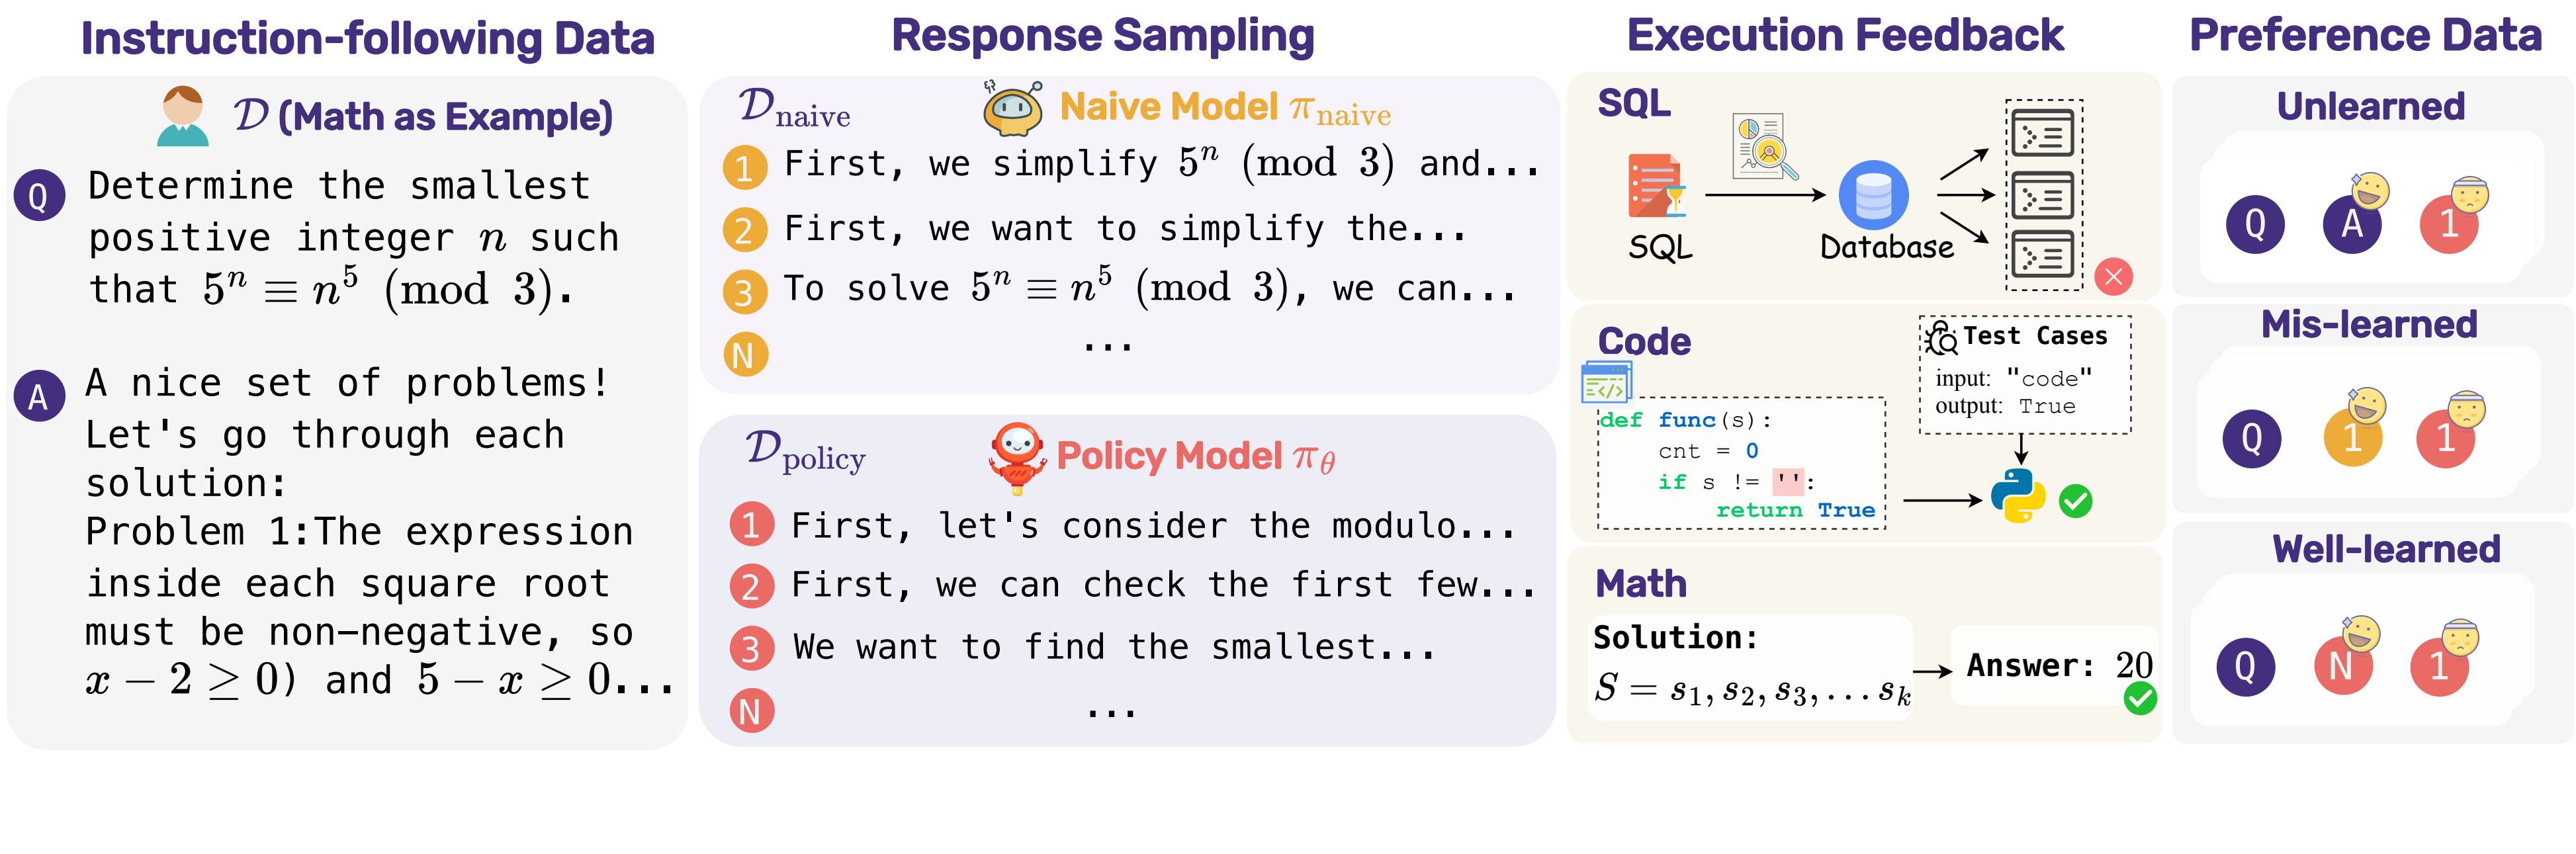Click the blue Database cylinder icon
The image size is (2576, 854).
click(1873, 195)
